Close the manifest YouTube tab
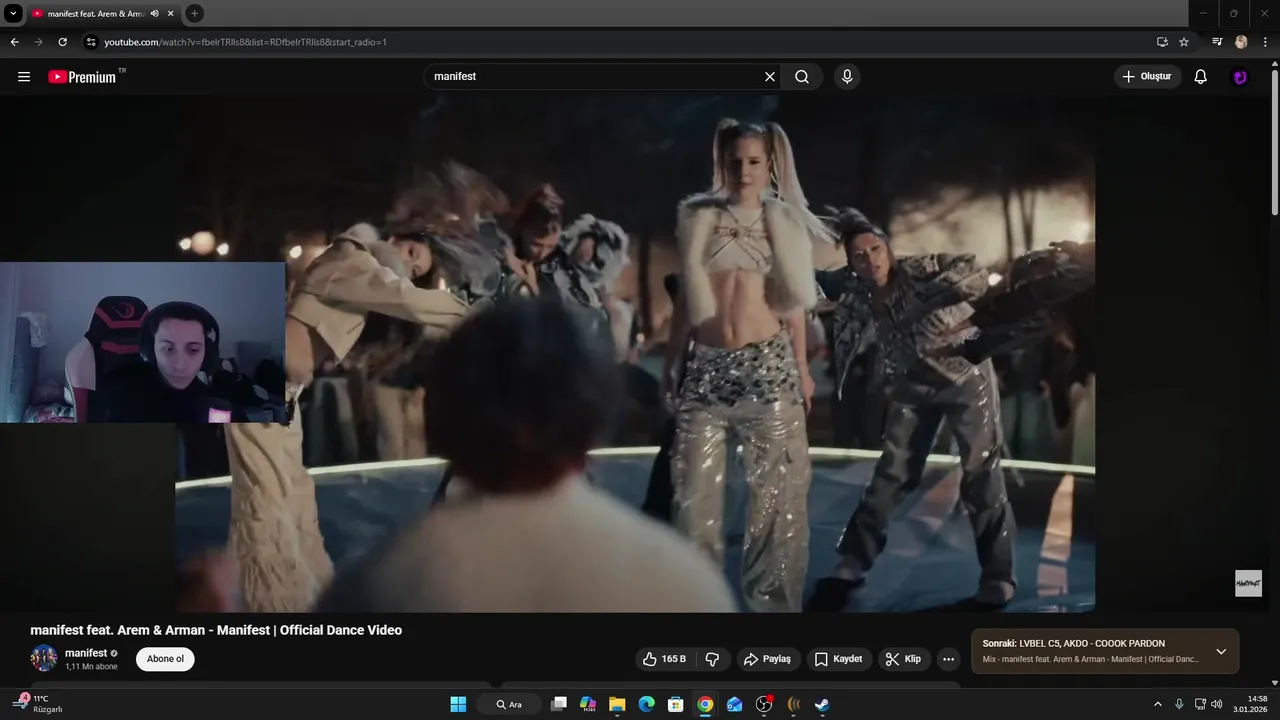 (x=171, y=14)
